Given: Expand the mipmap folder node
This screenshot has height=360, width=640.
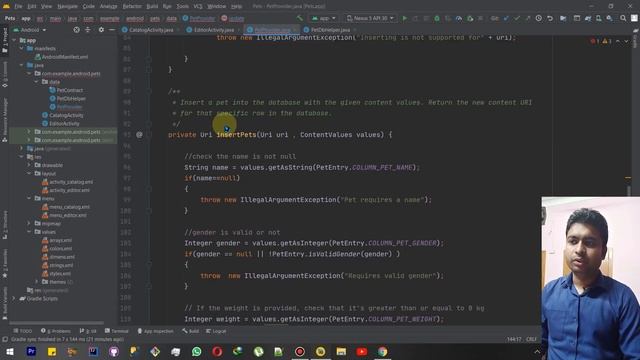Looking at the screenshot, I should [29, 223].
